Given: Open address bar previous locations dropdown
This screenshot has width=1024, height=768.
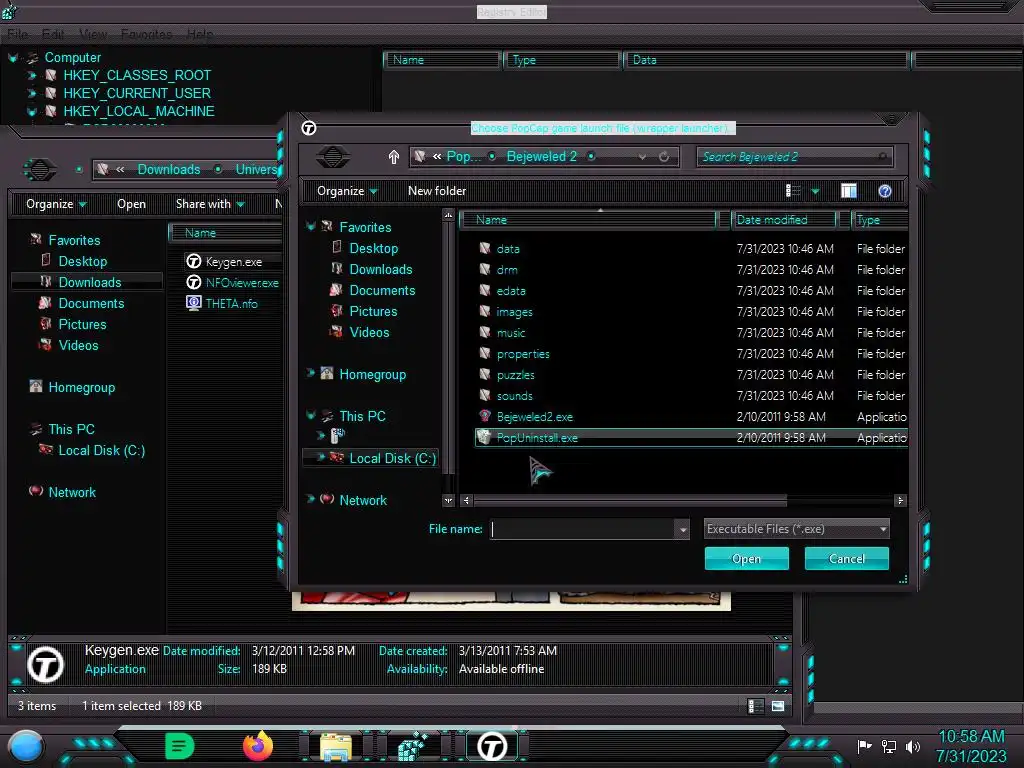Looking at the screenshot, I should click(x=642, y=157).
